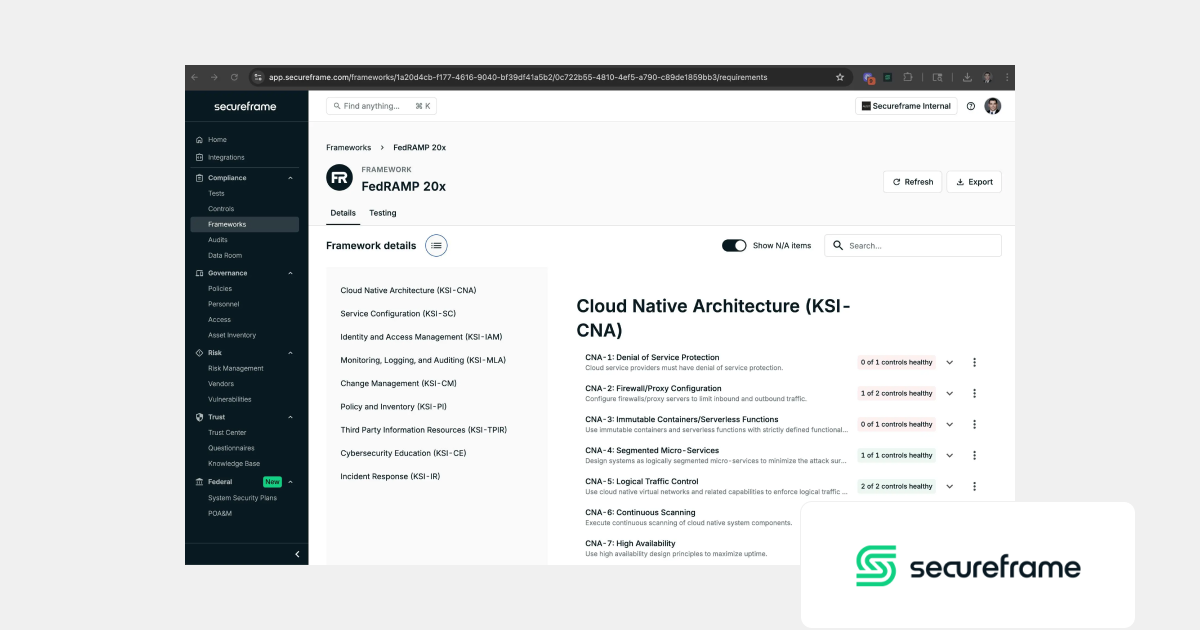The height and width of the screenshot is (630, 1200).
Task: Jump to Service Configuration (KSI-SC) section
Action: (398, 314)
